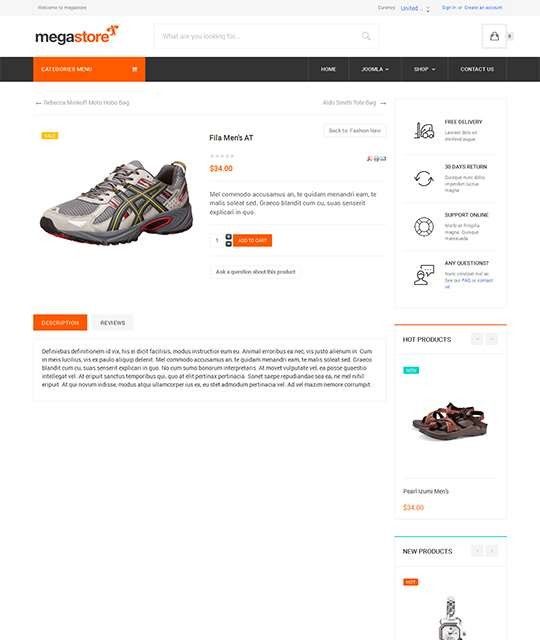Image resolution: width=540 pixels, height=640 pixels.
Task: Focus the product search input field
Action: (x=259, y=36)
